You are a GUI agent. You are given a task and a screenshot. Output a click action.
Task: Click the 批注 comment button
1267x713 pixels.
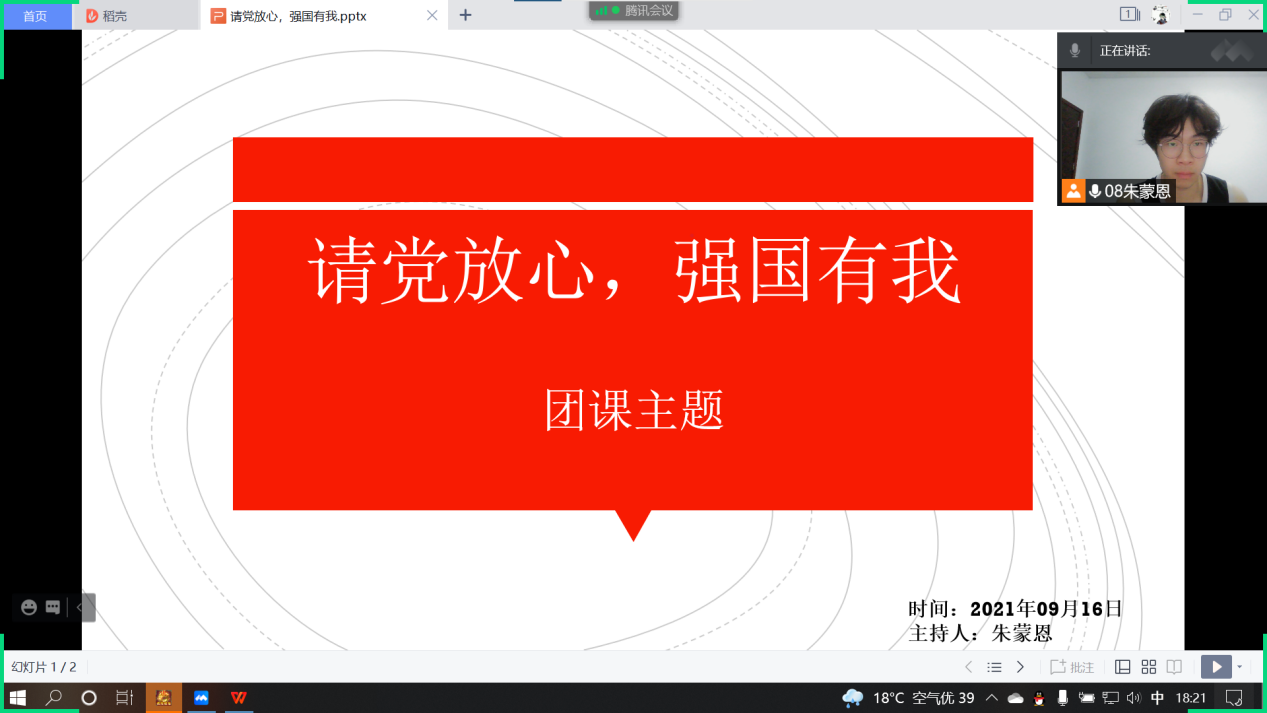pos(1072,667)
